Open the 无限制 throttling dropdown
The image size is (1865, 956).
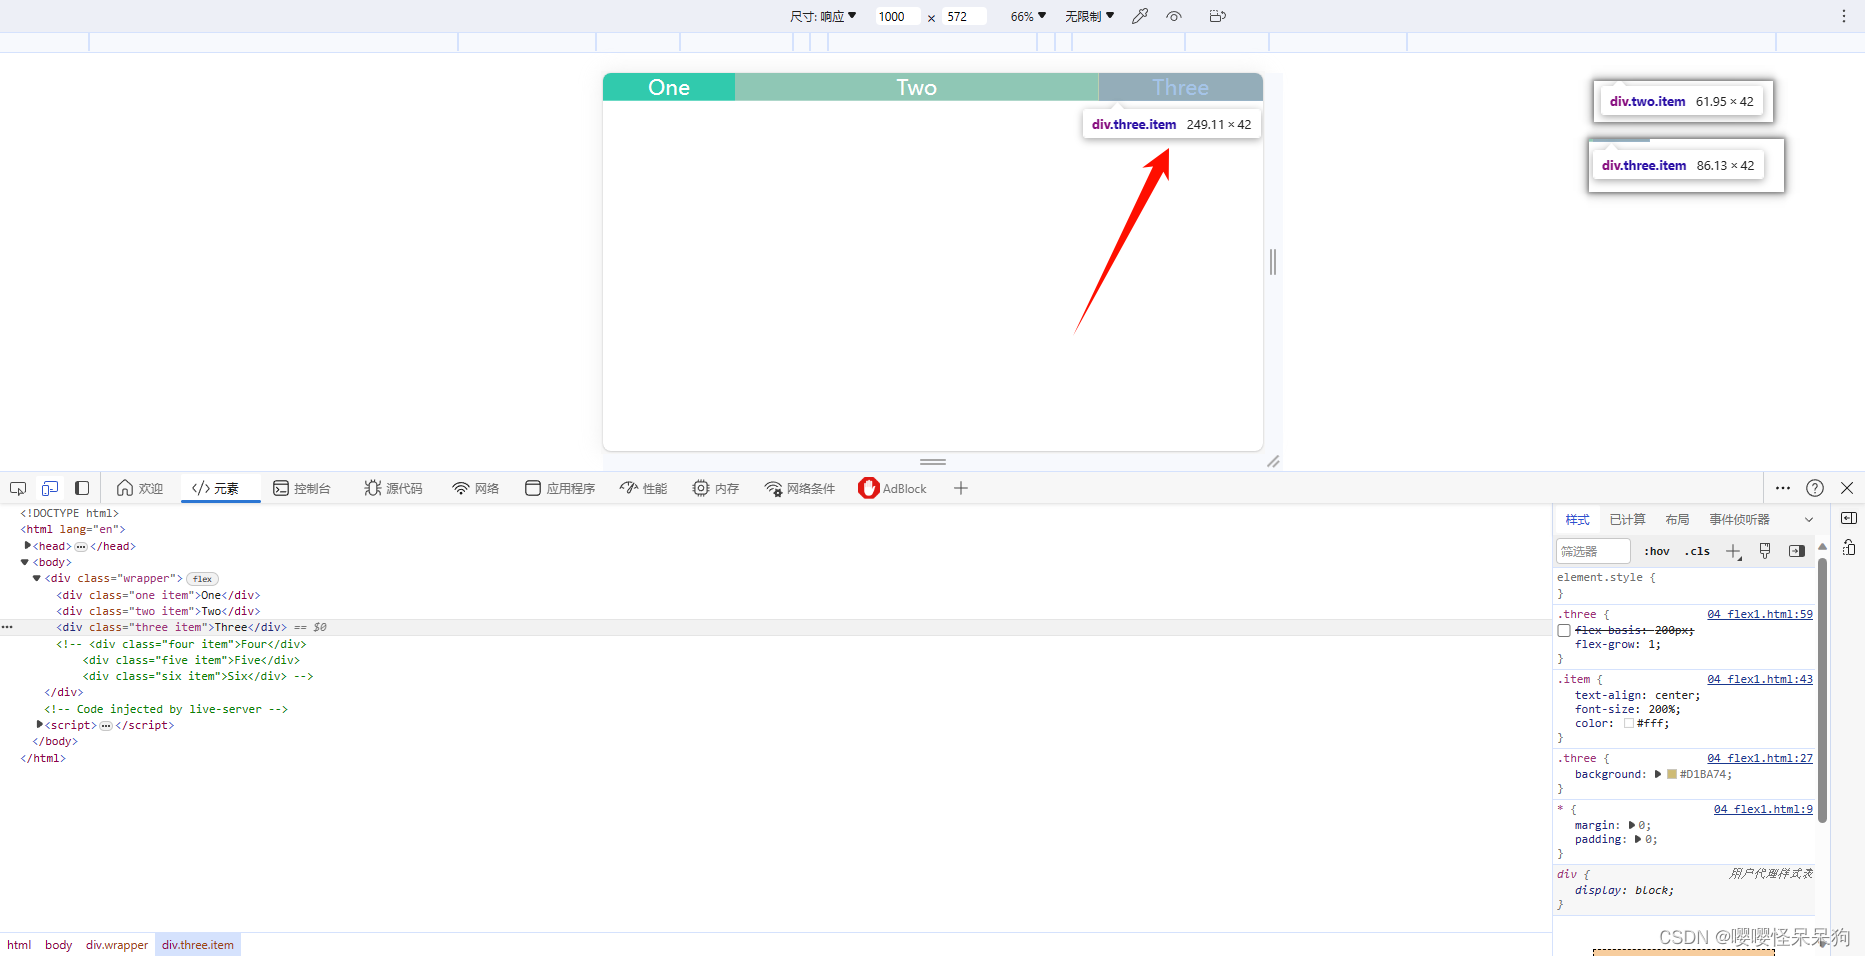[1089, 16]
